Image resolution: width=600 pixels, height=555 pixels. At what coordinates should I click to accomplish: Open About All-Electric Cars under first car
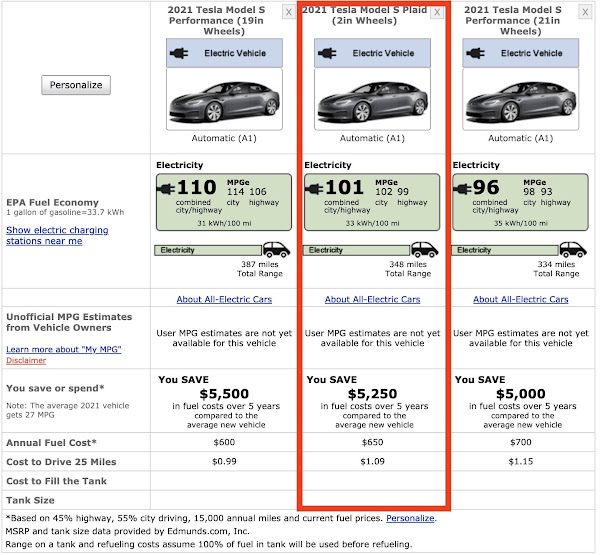(225, 299)
